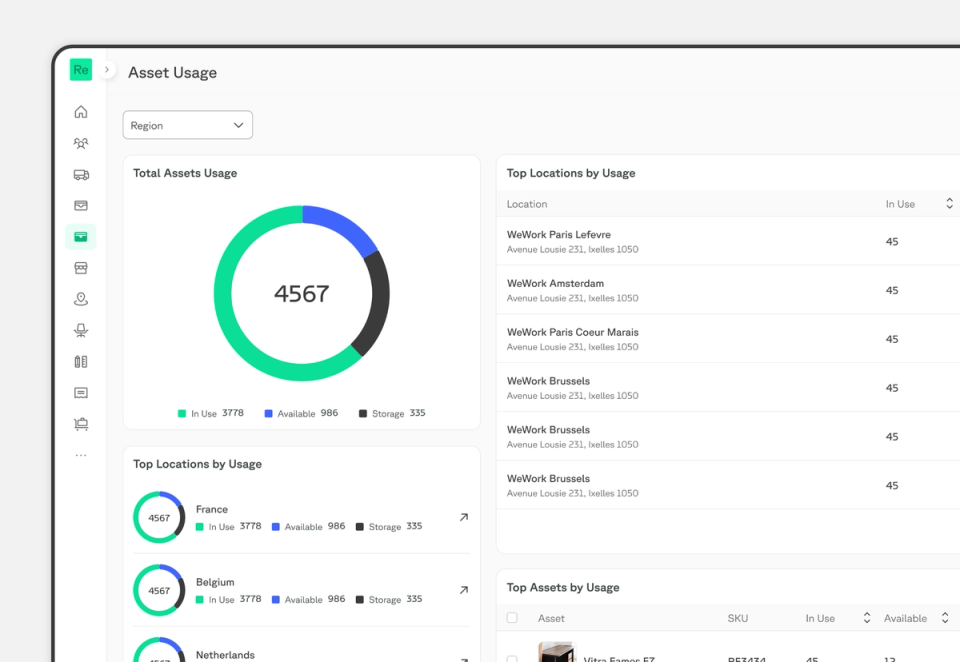Screen dimensions: 960x662
Task: Open the storefront sidebar icon
Action: pyautogui.click(x=81, y=268)
